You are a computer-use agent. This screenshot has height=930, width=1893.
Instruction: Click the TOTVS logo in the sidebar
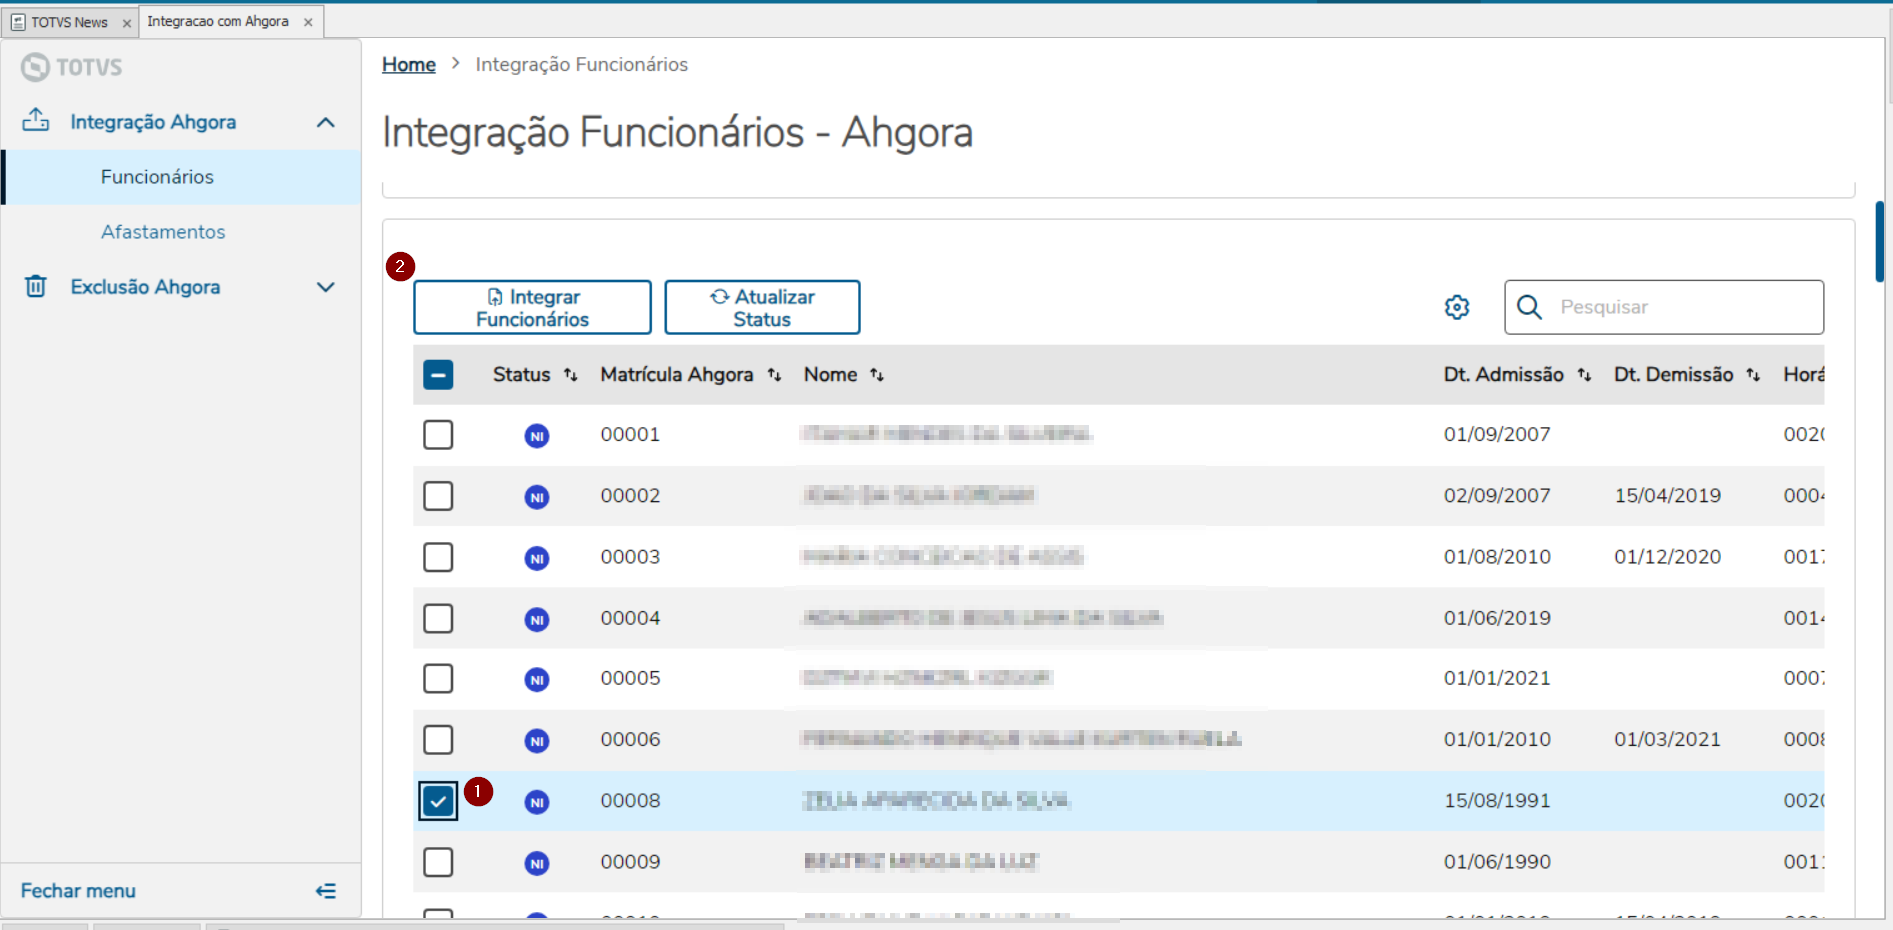(x=70, y=67)
